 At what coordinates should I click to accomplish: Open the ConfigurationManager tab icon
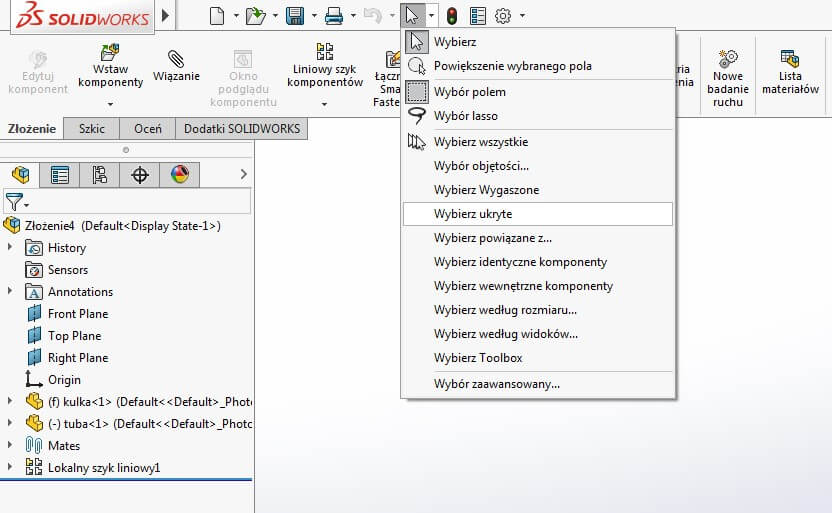coord(100,175)
